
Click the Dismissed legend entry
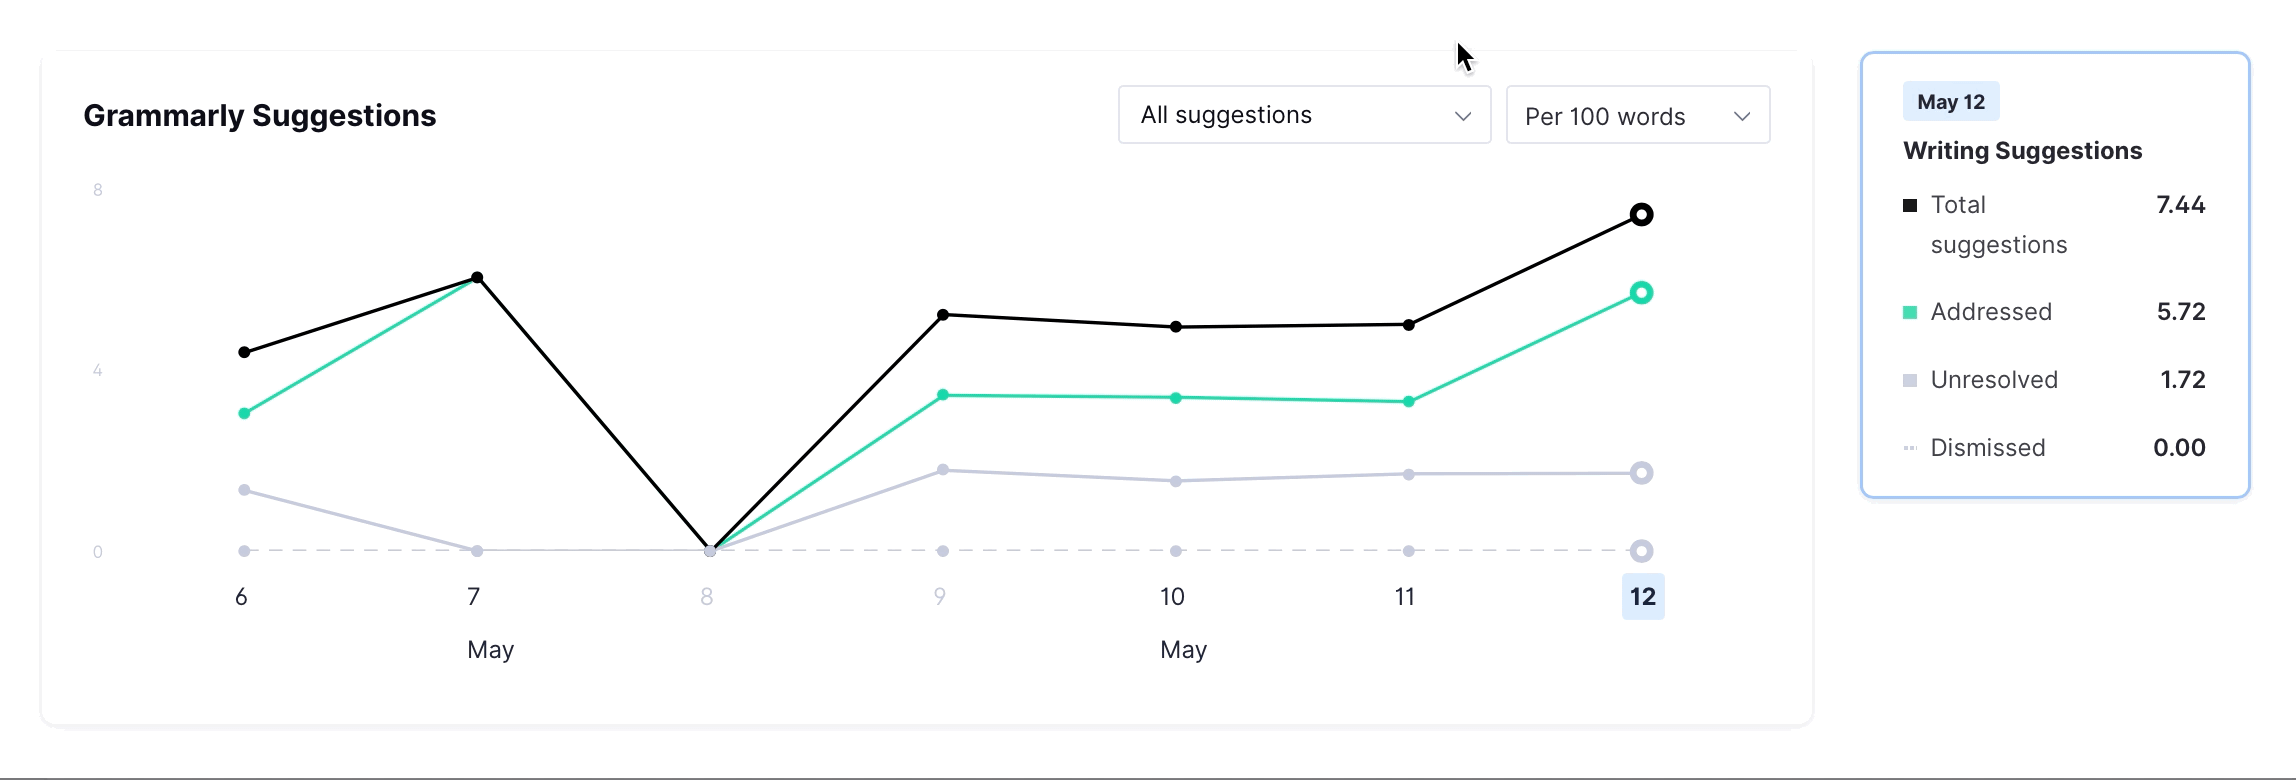[x=1987, y=448]
